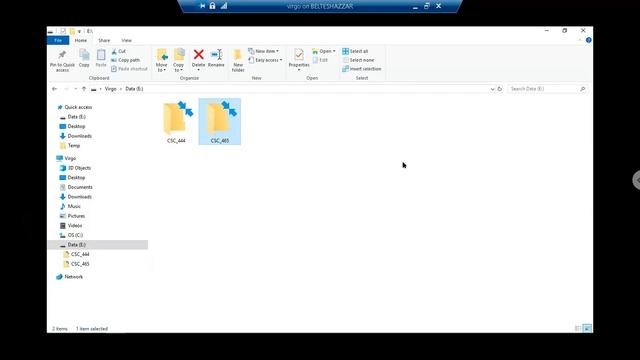Viewport: 640px width, 360px height.
Task: Open Desktop under Quick access
Action: tap(76, 126)
